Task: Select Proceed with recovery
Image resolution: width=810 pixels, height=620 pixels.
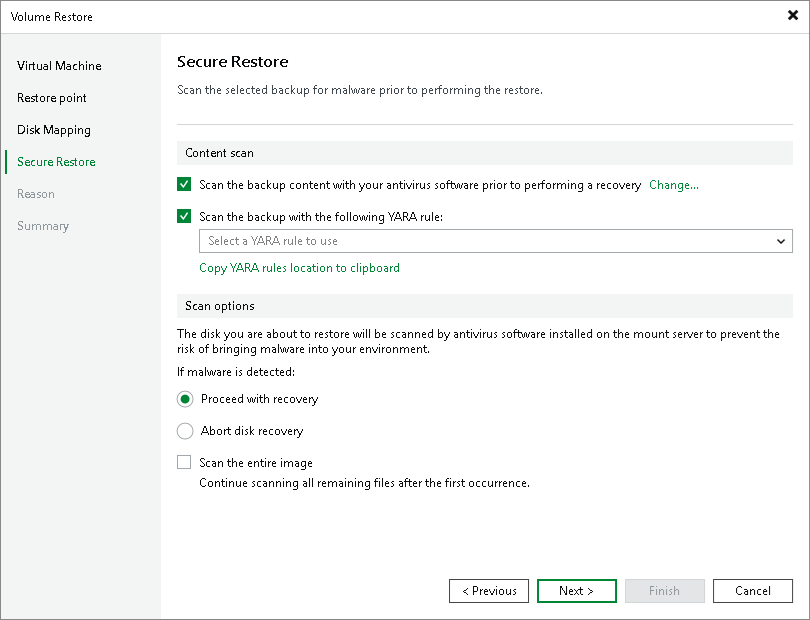Action: (x=184, y=399)
